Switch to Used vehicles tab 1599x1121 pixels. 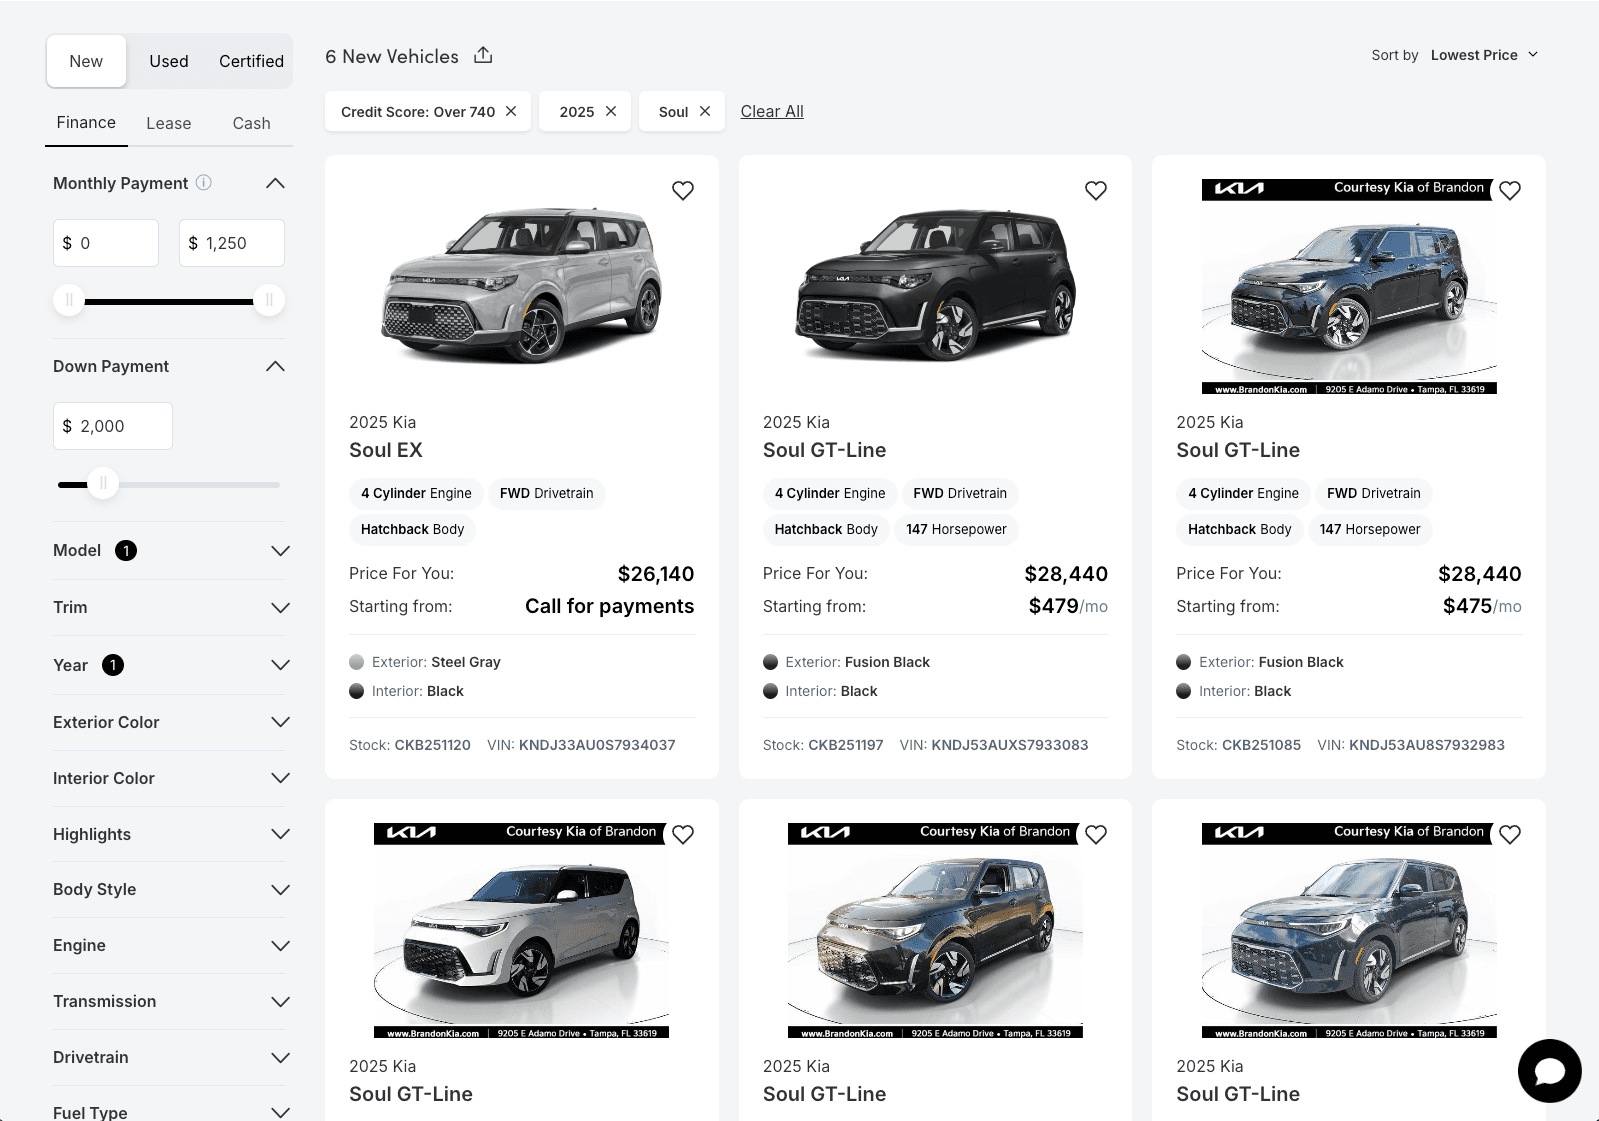[x=169, y=61]
